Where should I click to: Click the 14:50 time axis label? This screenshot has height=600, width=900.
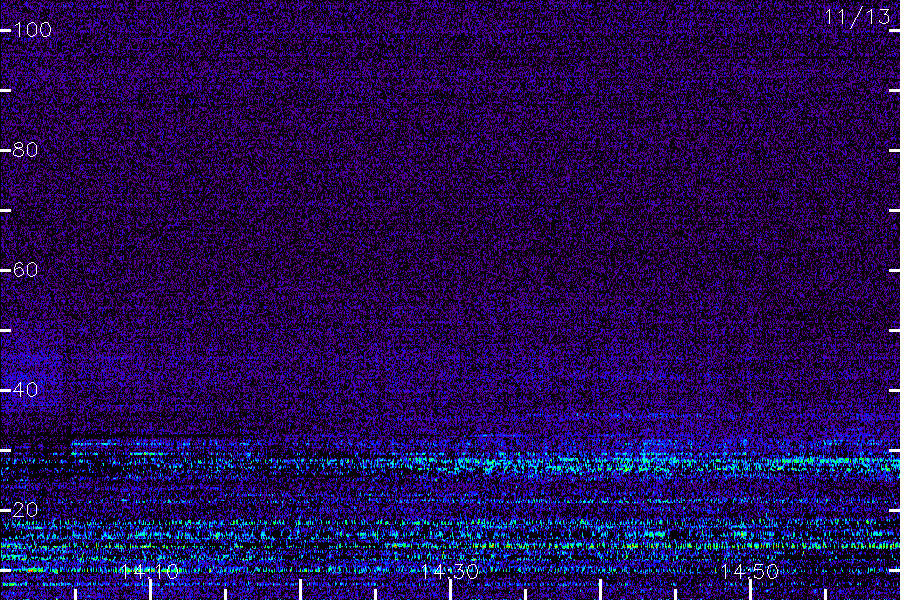[750, 571]
